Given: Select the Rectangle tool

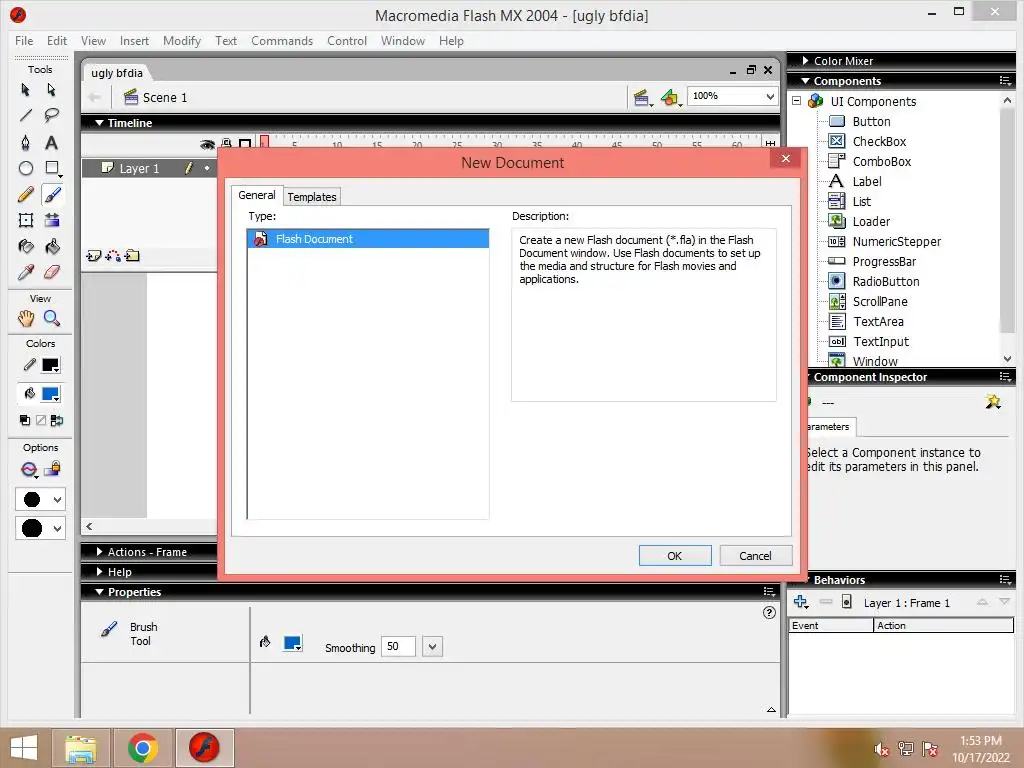Looking at the screenshot, I should [52, 168].
